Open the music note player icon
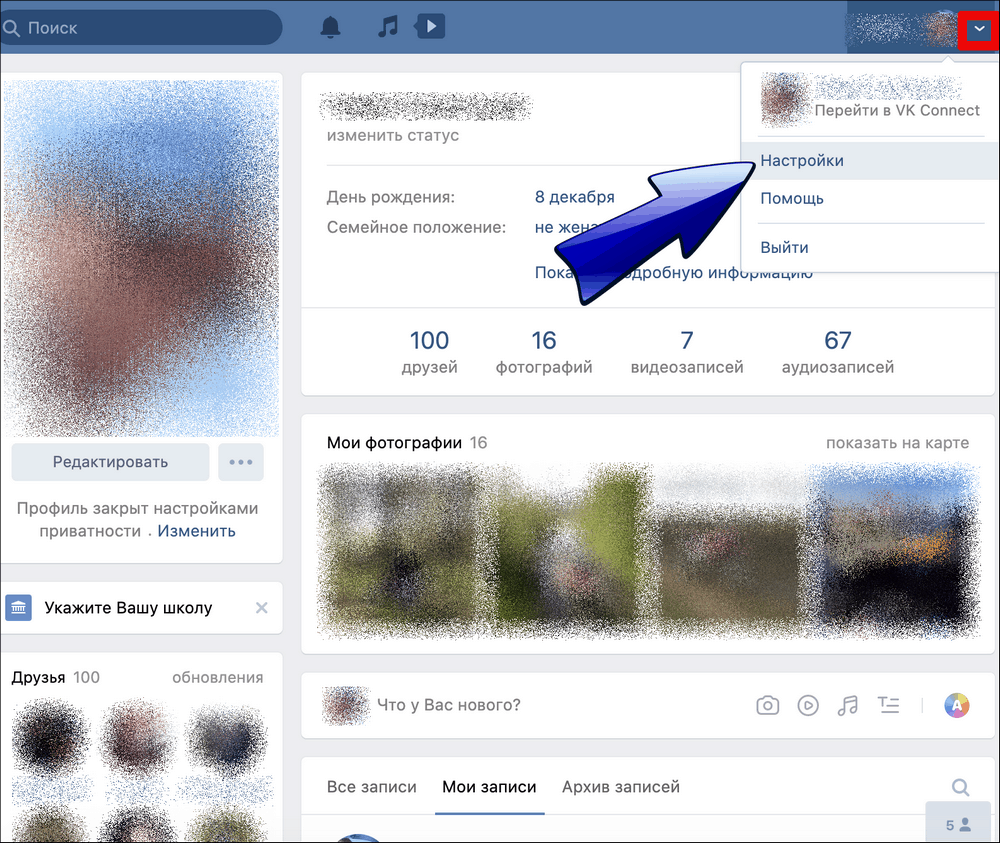Image resolution: width=1000 pixels, height=843 pixels. (x=387, y=27)
